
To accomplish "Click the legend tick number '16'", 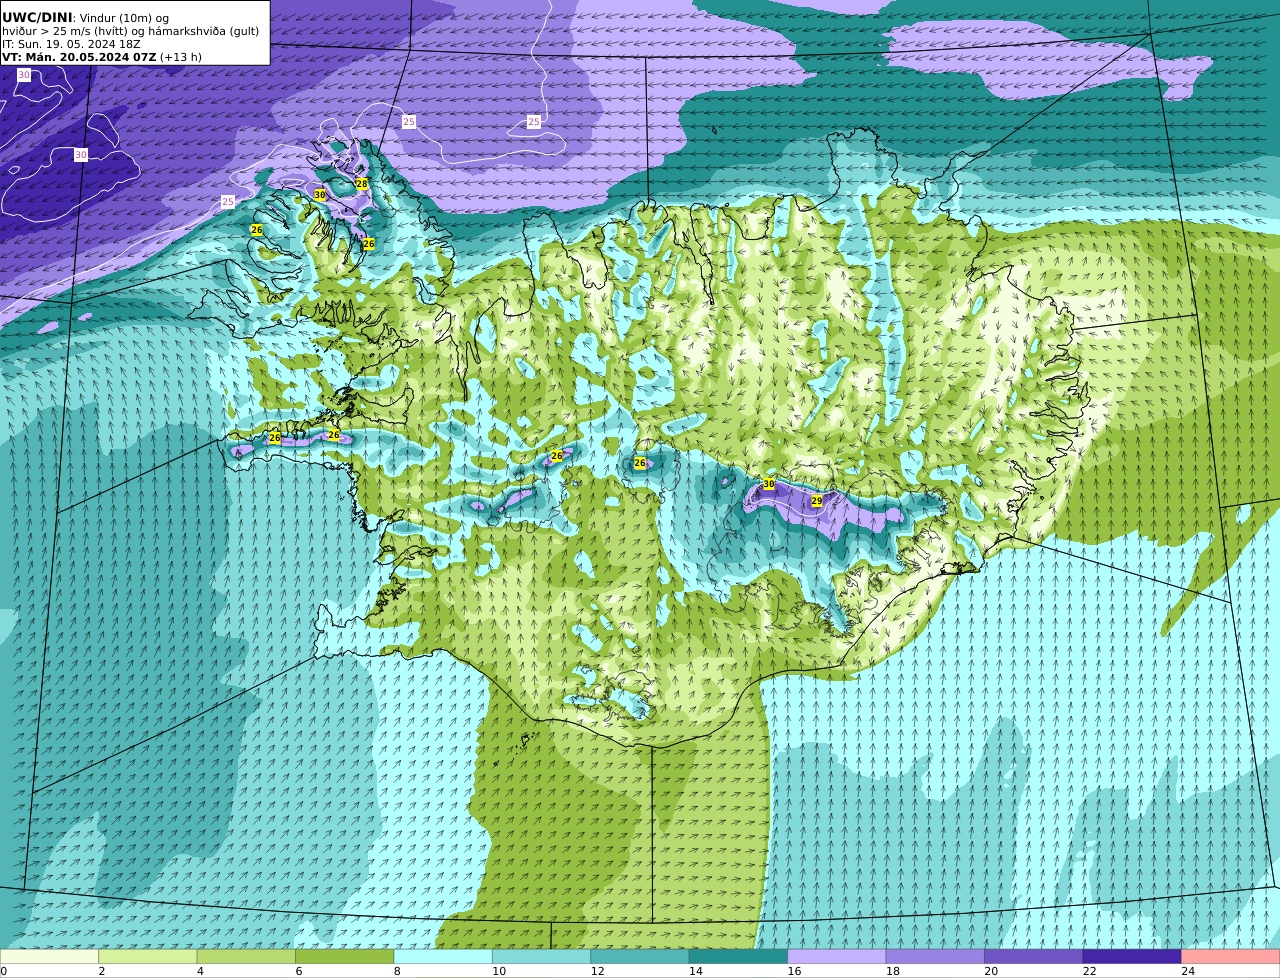I will click(x=794, y=971).
